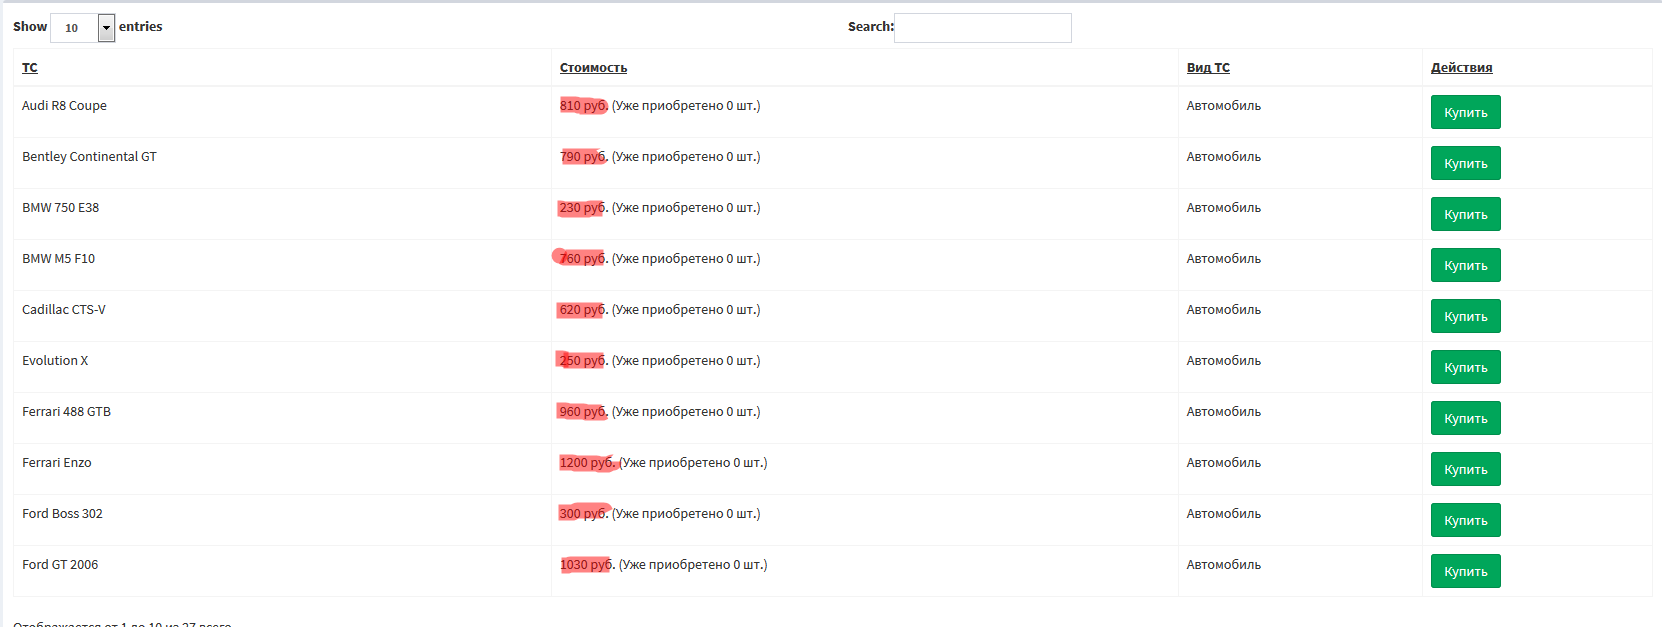Click Купить for Ferrari Enzo
The image size is (1662, 627).
tap(1465, 469)
